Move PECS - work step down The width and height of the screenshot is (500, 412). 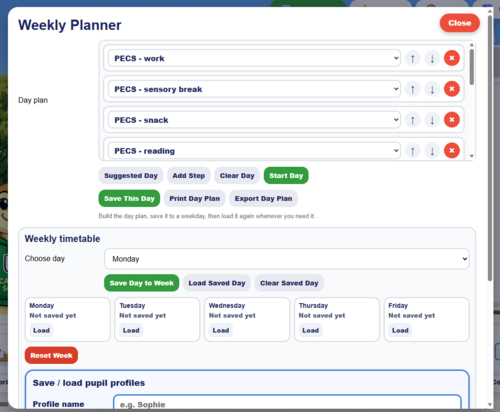click(x=432, y=58)
